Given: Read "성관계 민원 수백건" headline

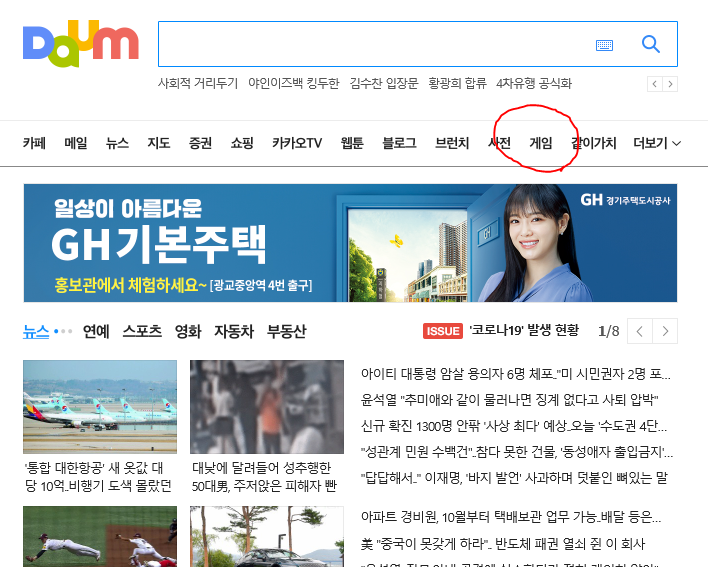Looking at the screenshot, I should (x=517, y=451).
